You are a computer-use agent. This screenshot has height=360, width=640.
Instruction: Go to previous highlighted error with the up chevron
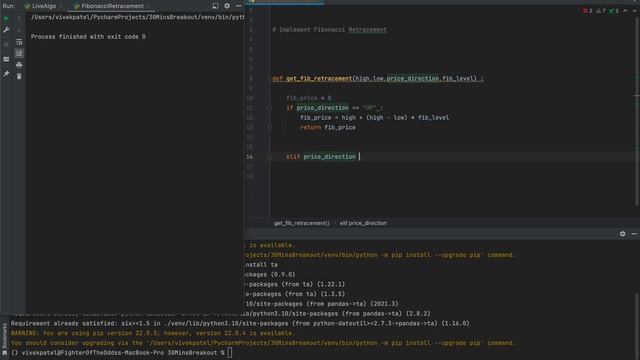pyautogui.click(x=626, y=11)
